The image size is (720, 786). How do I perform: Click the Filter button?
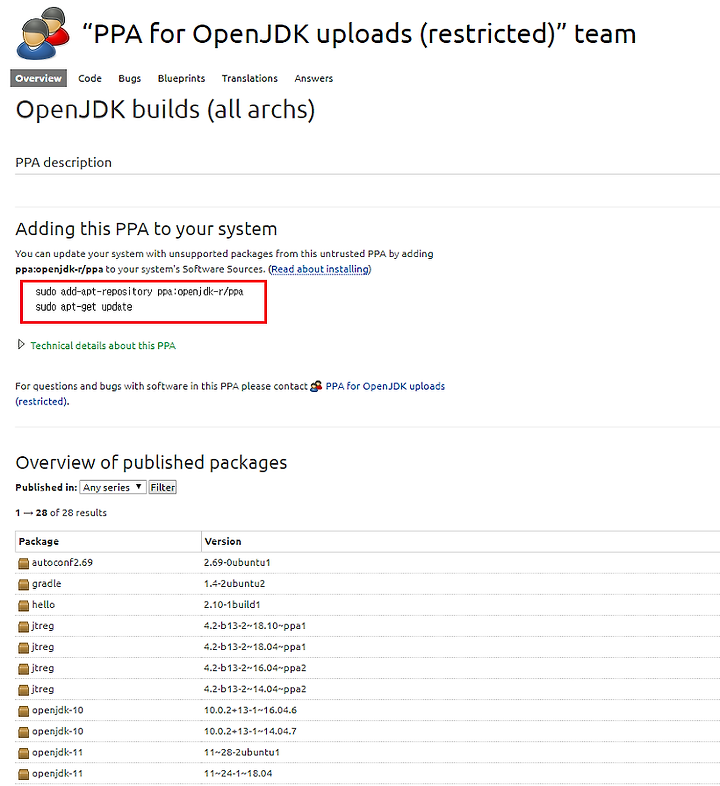point(163,487)
